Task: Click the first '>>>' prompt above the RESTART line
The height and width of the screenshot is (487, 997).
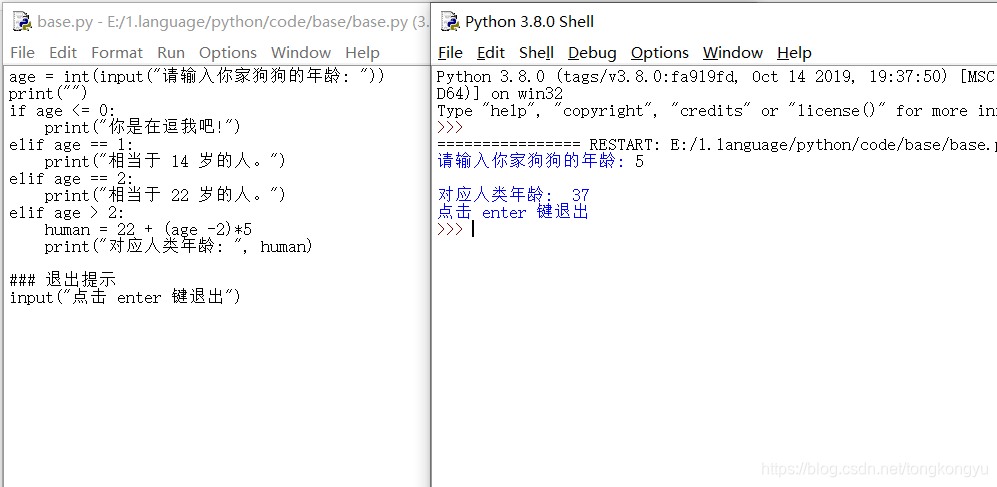Action: click(x=450, y=128)
